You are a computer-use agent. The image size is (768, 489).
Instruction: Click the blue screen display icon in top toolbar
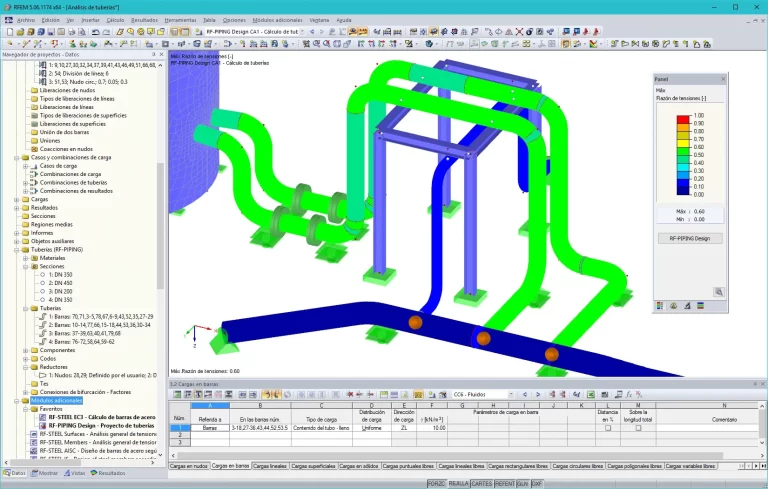pyautogui.click(x=566, y=32)
